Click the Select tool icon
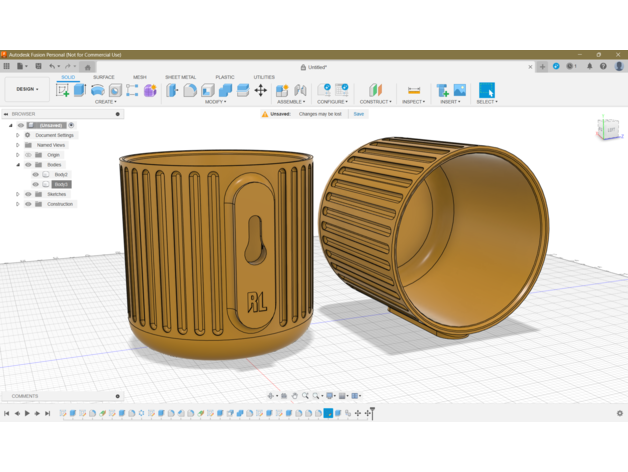 pos(487,90)
